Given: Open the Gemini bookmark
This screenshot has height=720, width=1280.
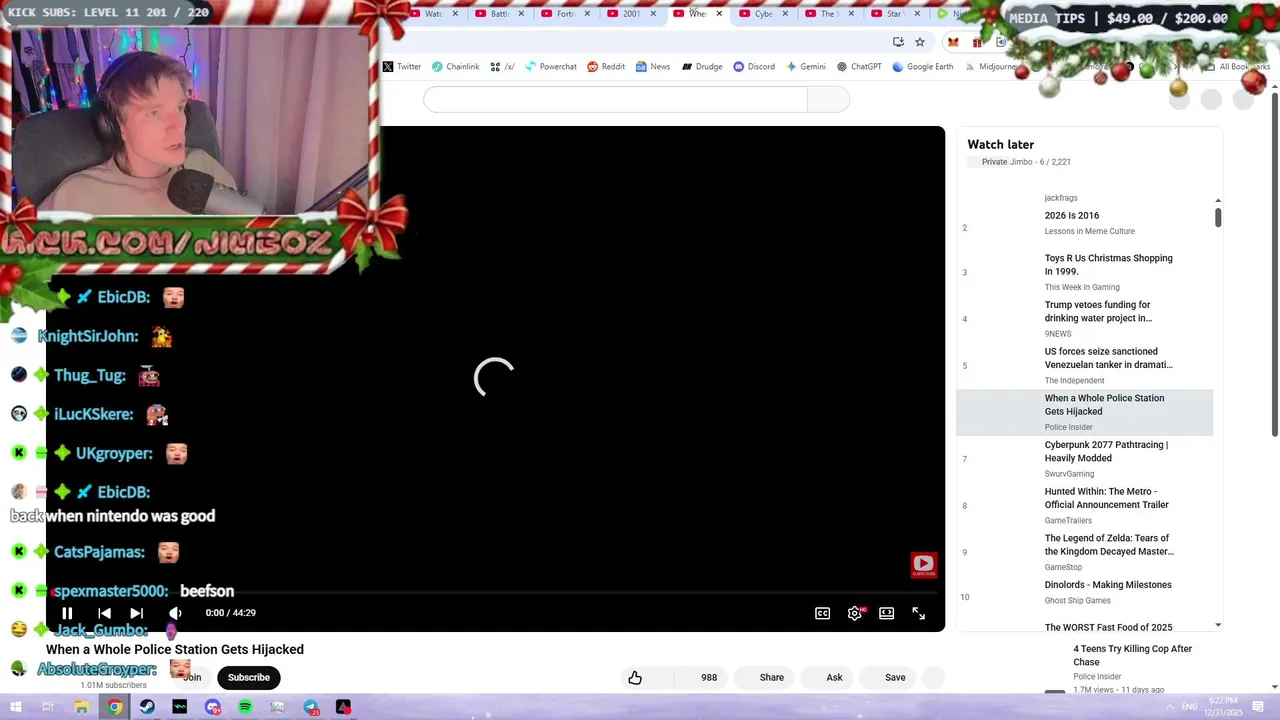Looking at the screenshot, I should (806, 67).
